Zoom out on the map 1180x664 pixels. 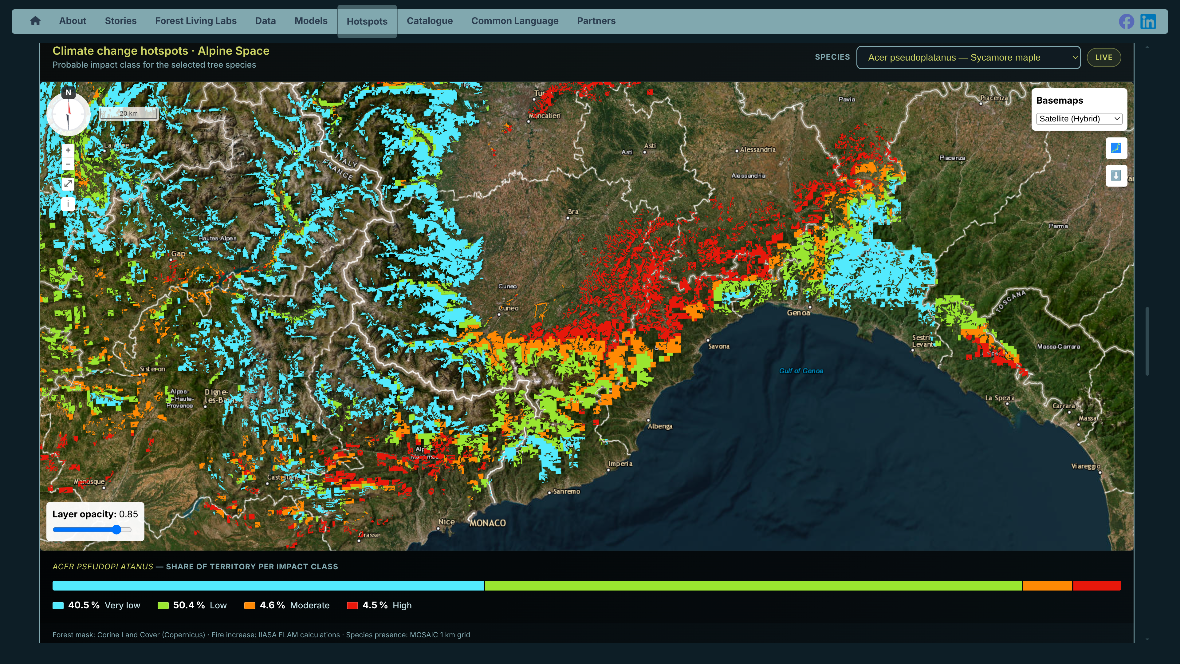click(x=68, y=164)
